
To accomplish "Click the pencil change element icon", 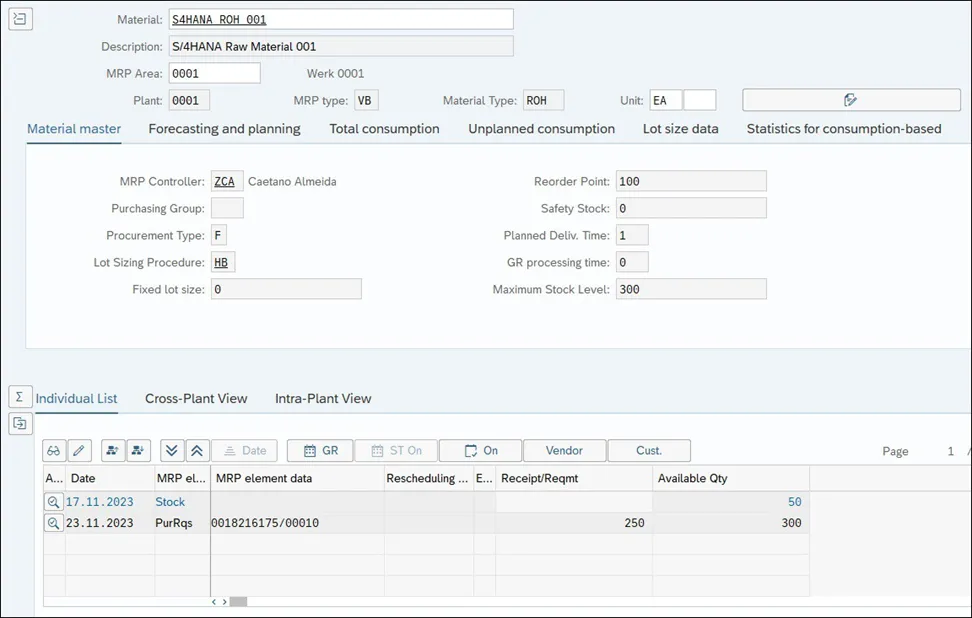I will tap(80, 451).
